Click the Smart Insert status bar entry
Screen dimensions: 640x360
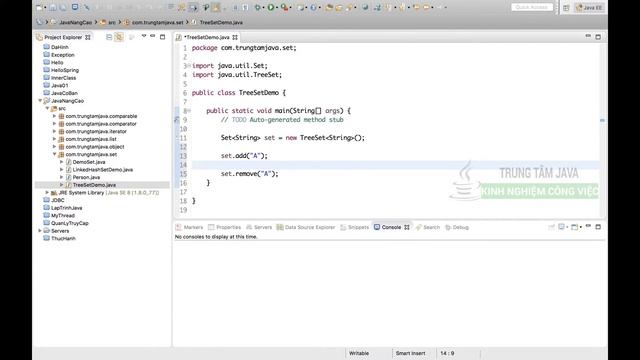coord(410,353)
